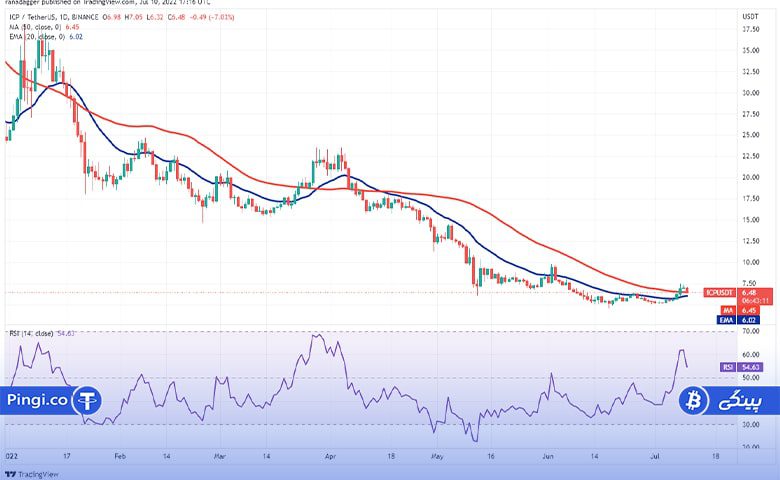Viewport: 780px width, 480px height.
Task: Click the -0.49 (-7.03%) change value
Action: coord(212,17)
